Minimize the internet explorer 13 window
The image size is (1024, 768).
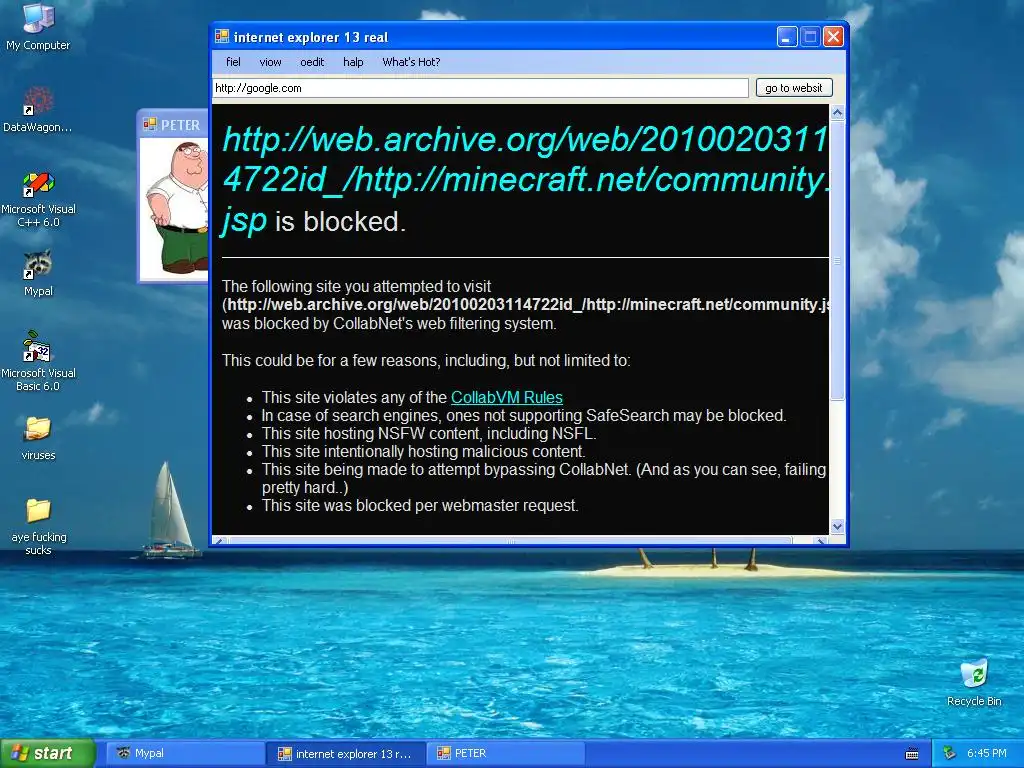point(787,37)
